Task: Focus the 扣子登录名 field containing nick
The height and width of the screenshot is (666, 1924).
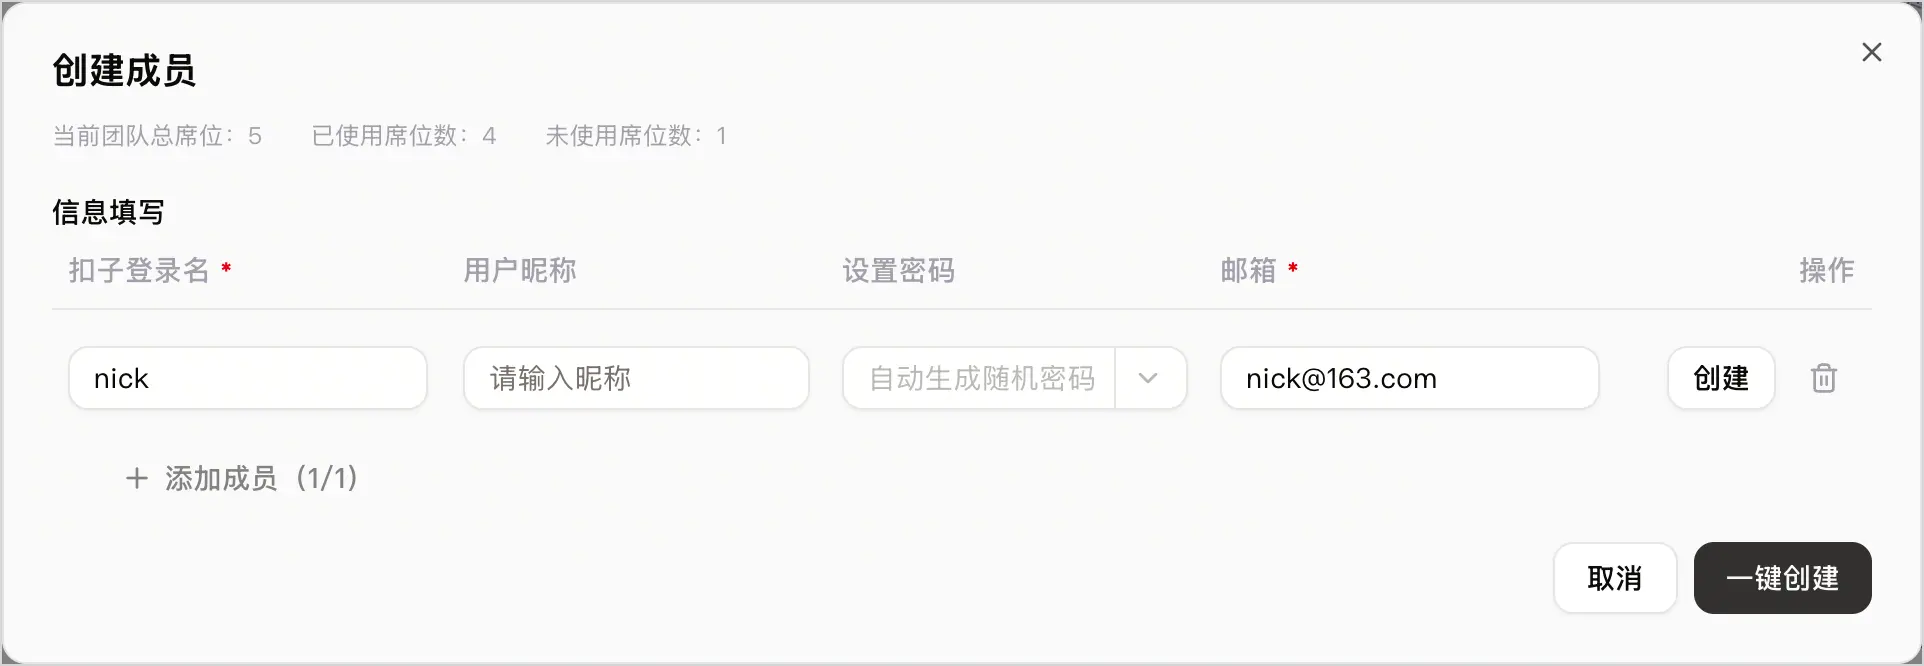Action: tap(248, 378)
